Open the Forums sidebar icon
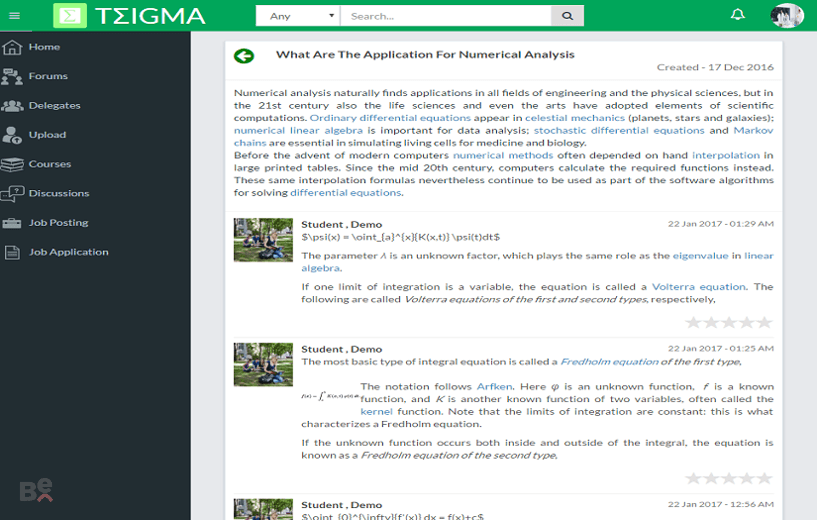The height and width of the screenshot is (520, 817). tap(12, 76)
